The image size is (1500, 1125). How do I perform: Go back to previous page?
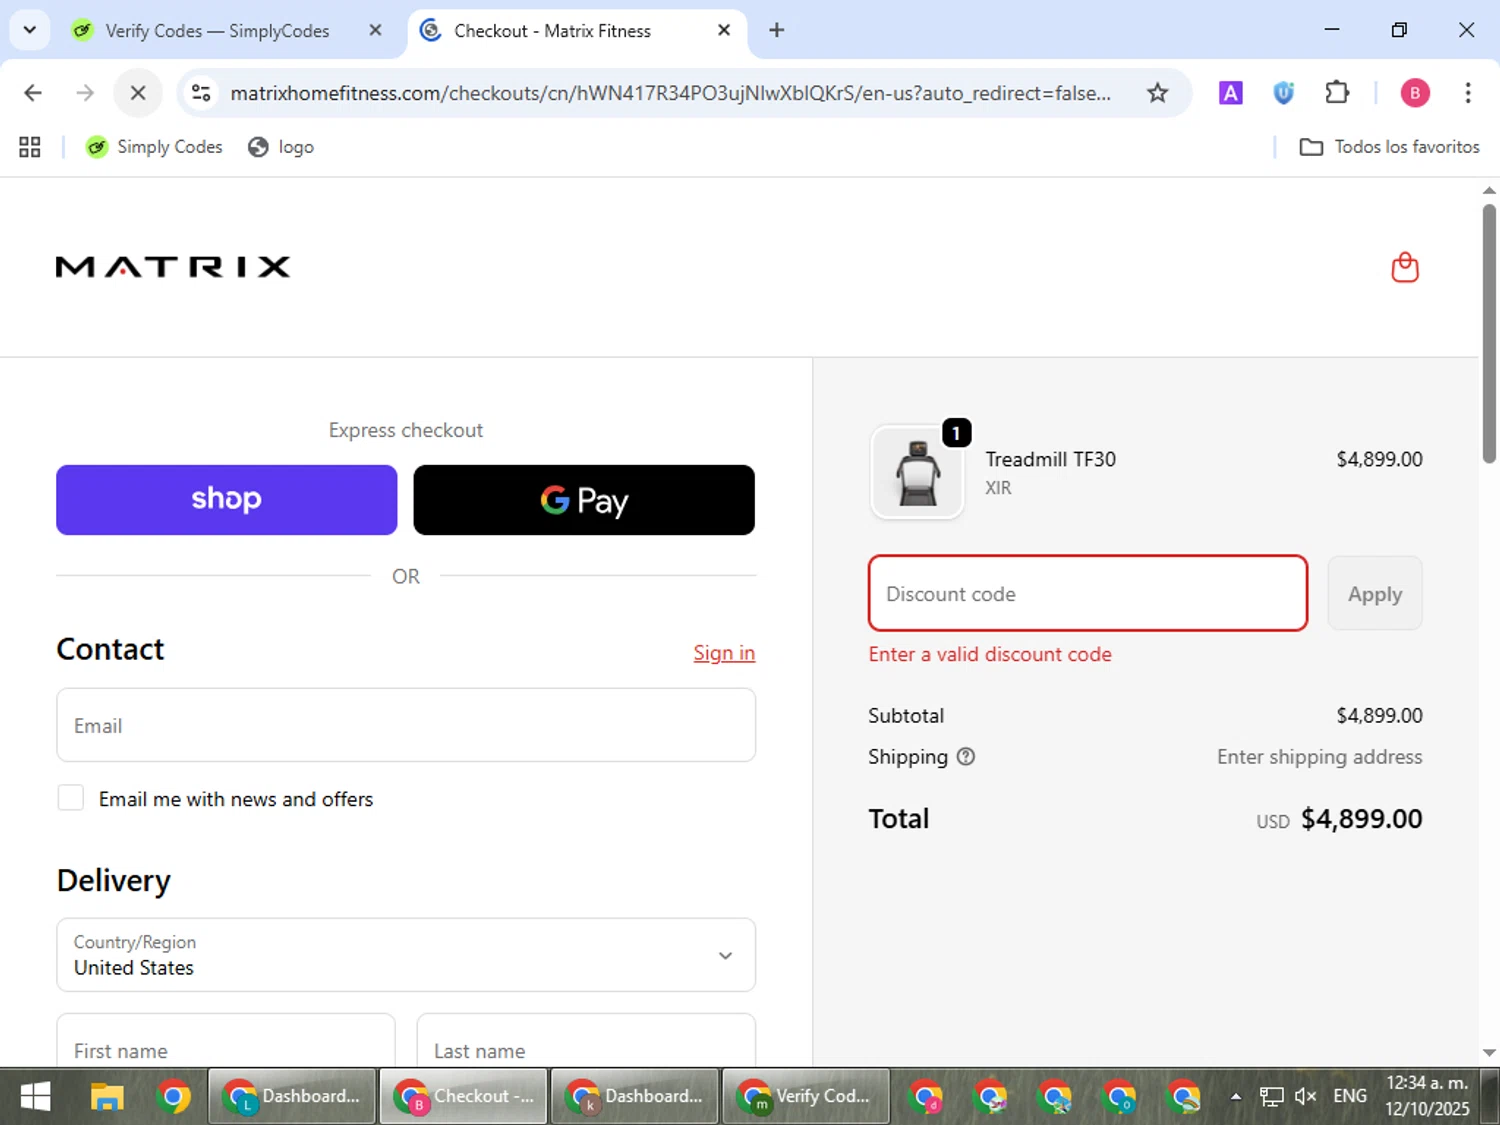pos(33,93)
